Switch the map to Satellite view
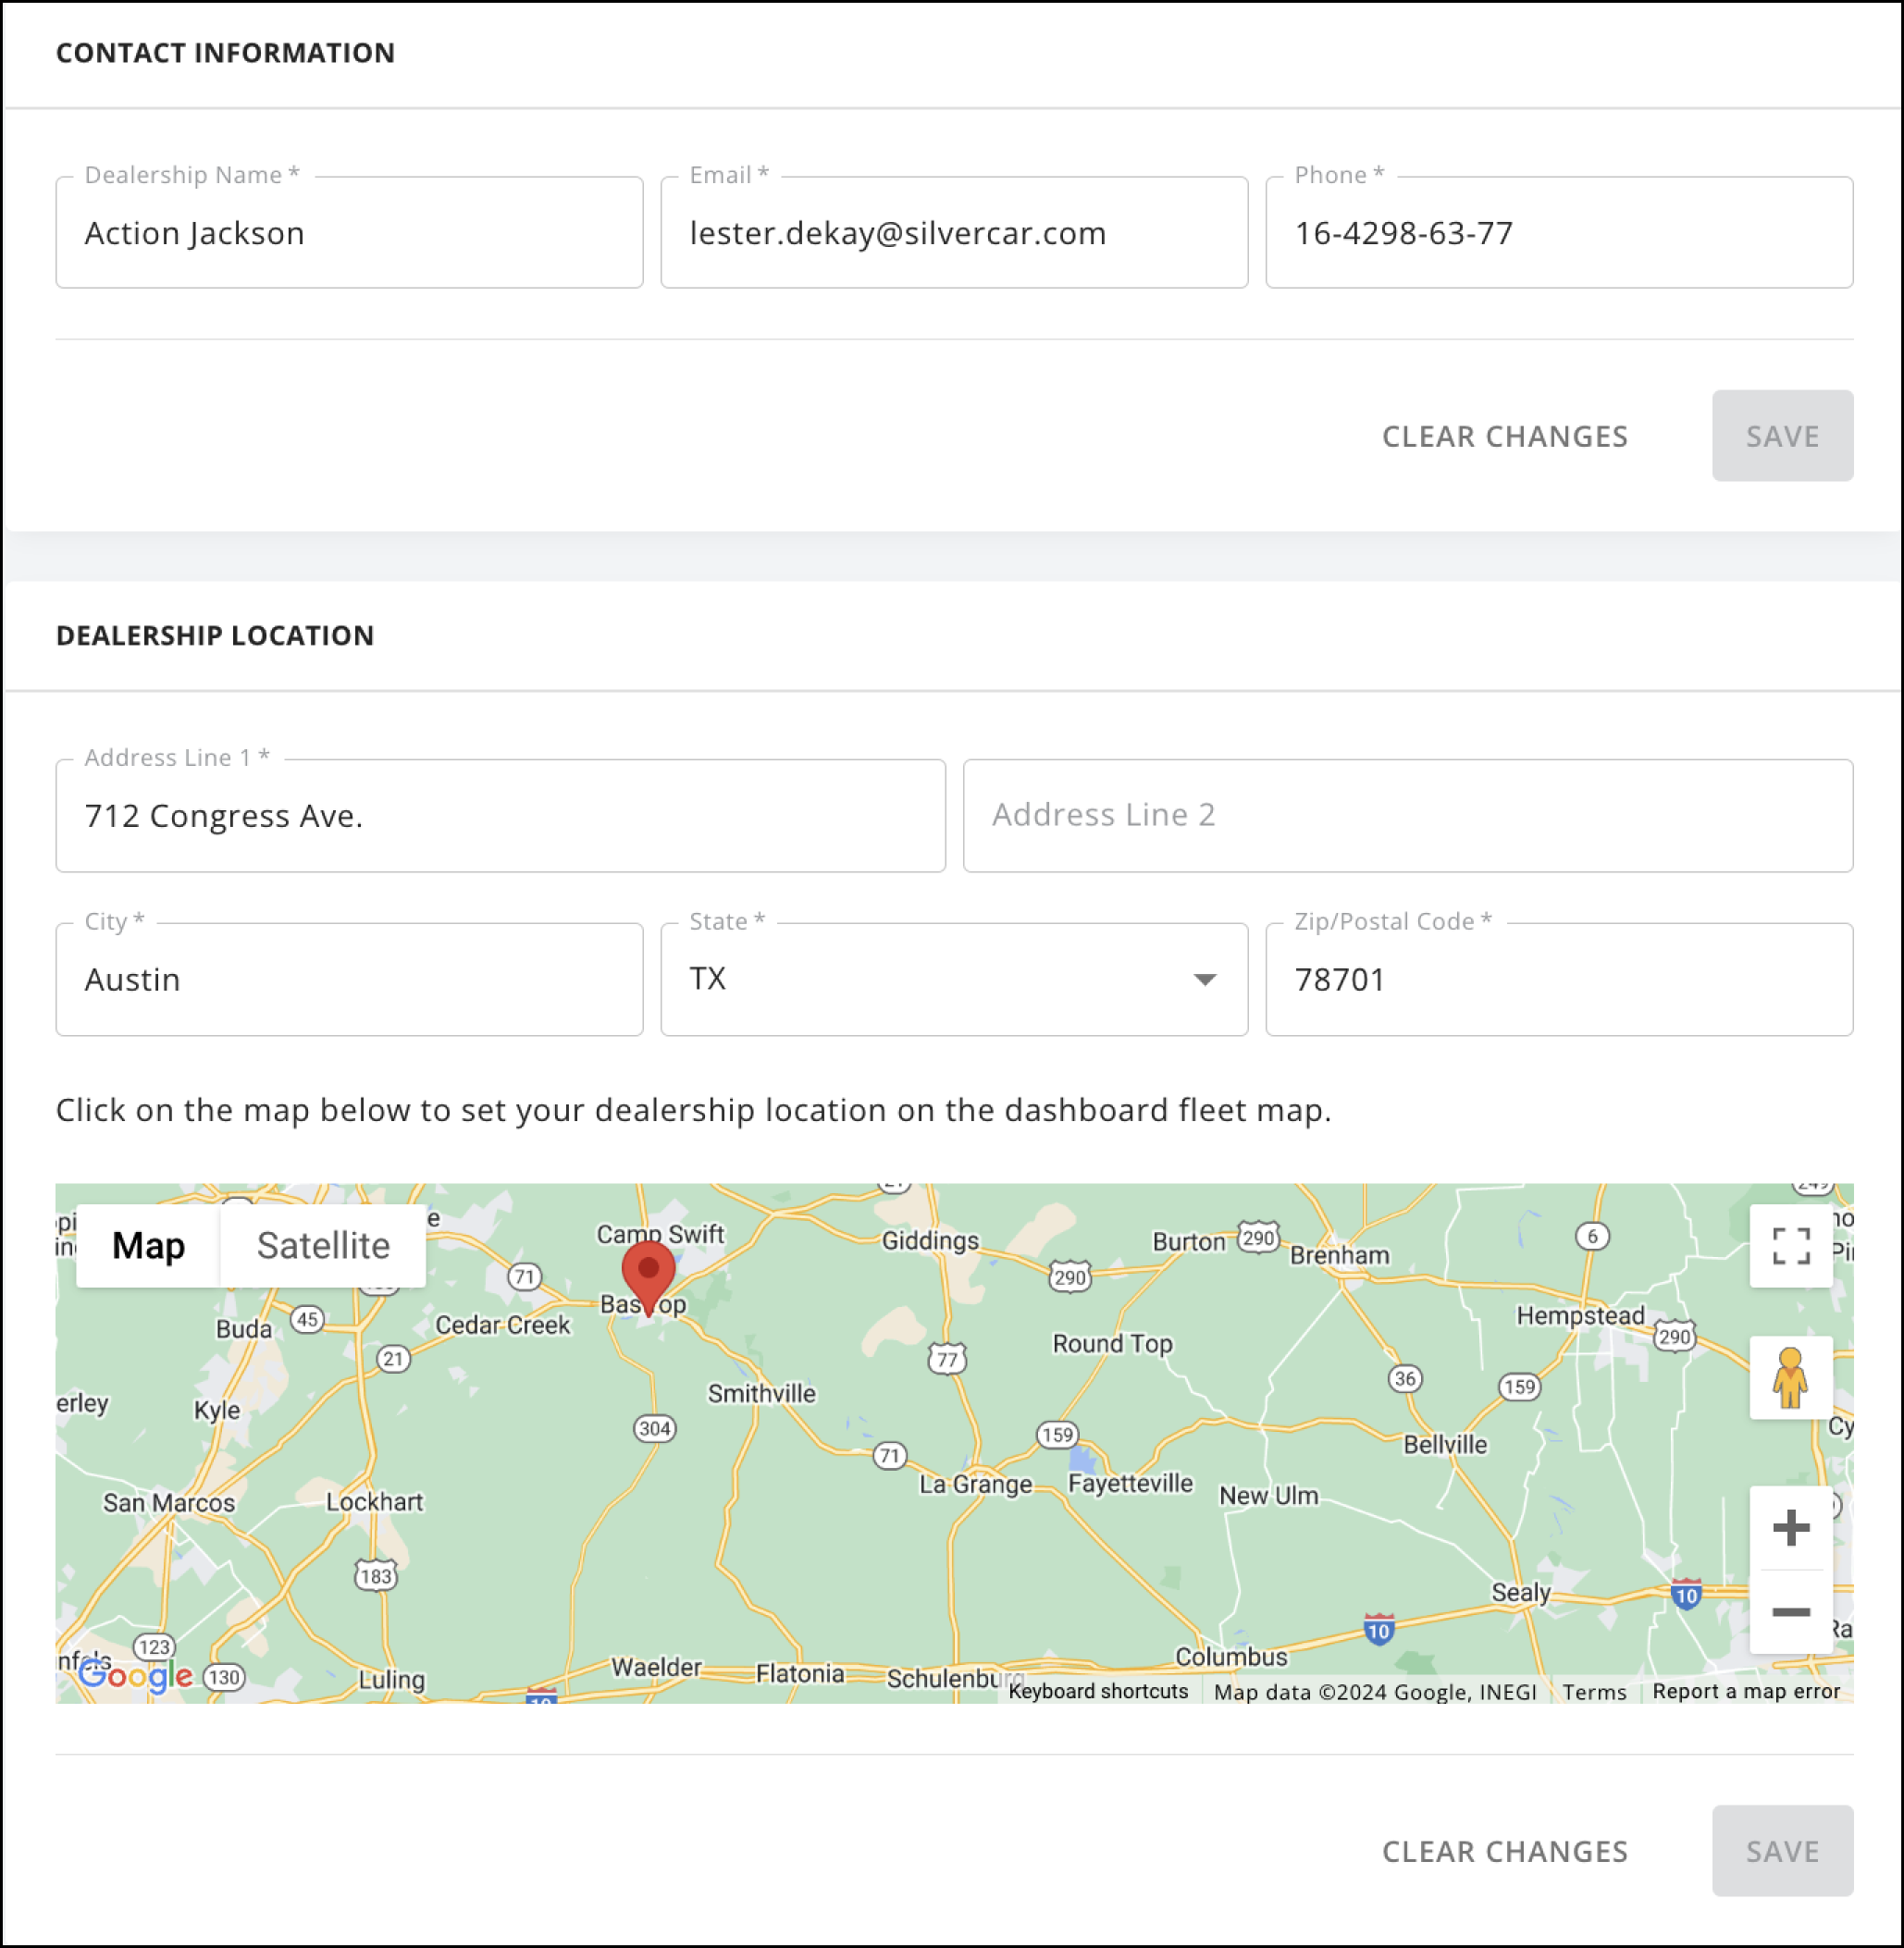Screen dimensions: 1904x1948 pyautogui.click(x=323, y=1245)
